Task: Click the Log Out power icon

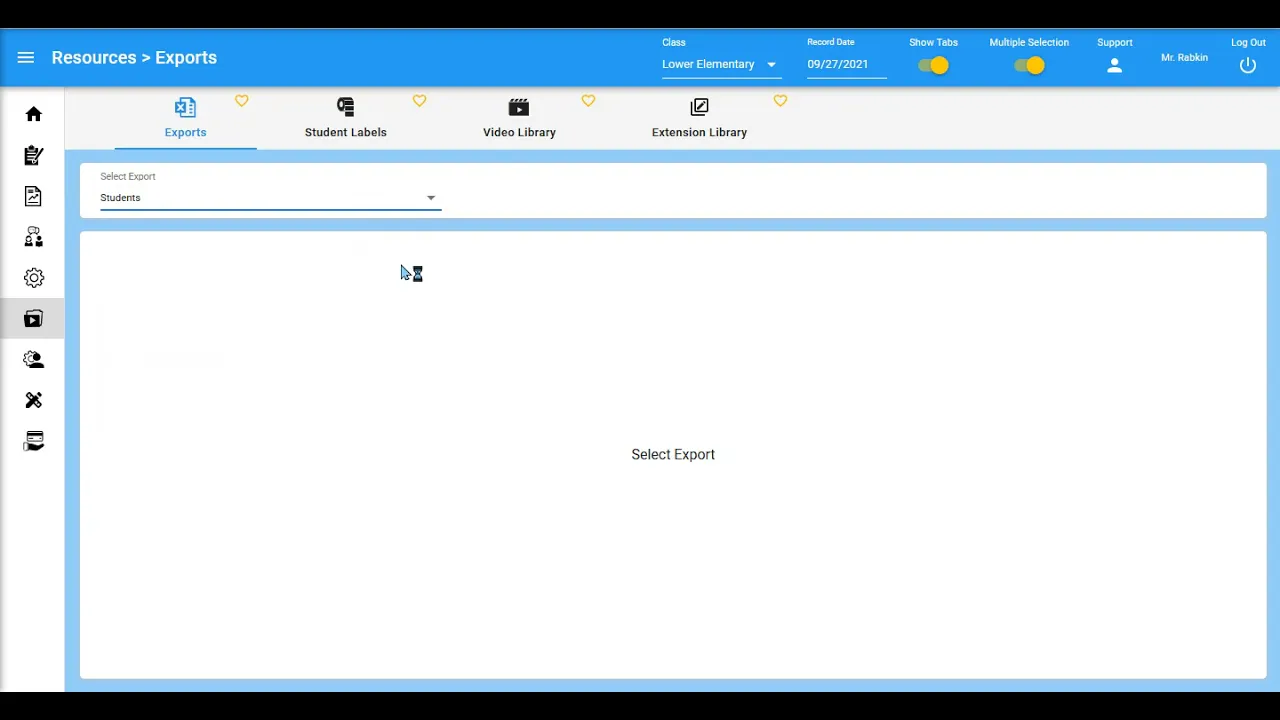Action: tap(1248, 66)
